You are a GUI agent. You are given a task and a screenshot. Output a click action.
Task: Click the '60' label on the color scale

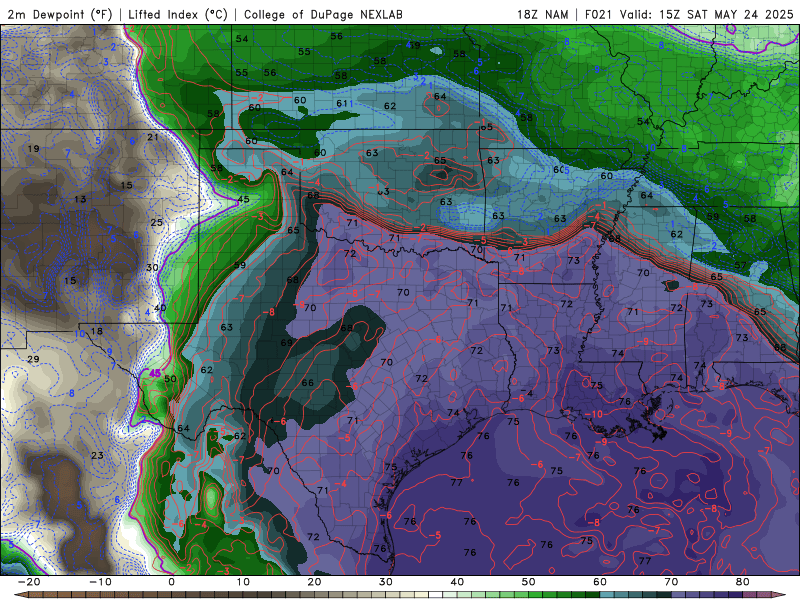(600, 582)
